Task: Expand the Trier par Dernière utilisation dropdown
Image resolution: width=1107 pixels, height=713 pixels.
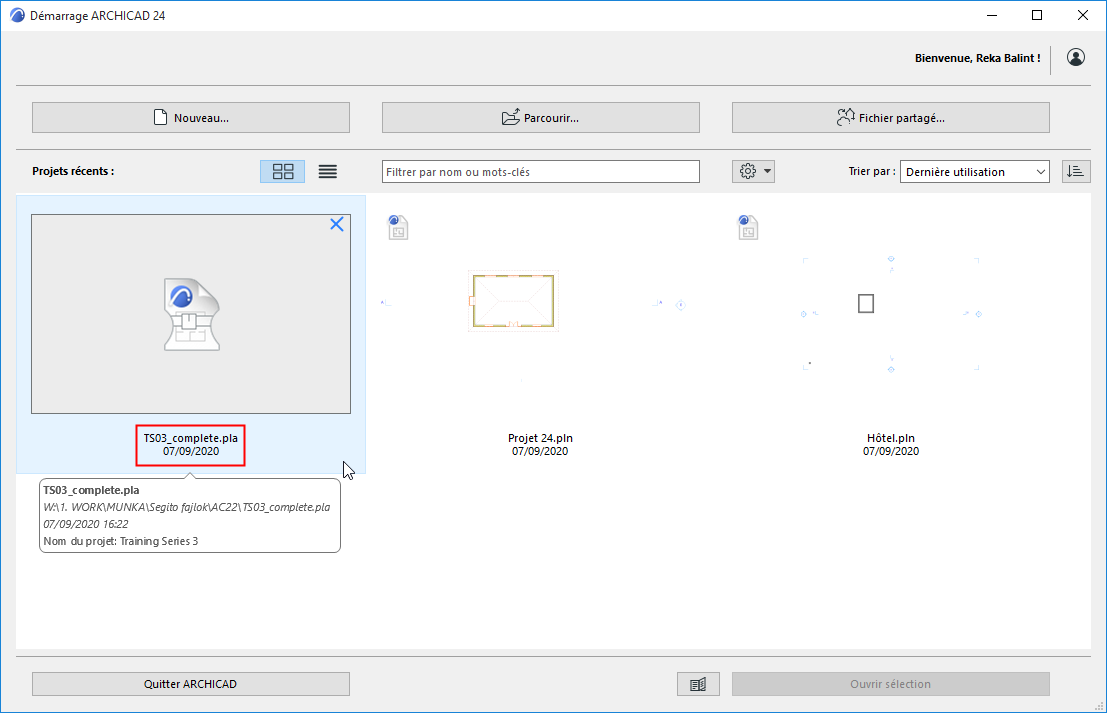Action: tap(975, 172)
